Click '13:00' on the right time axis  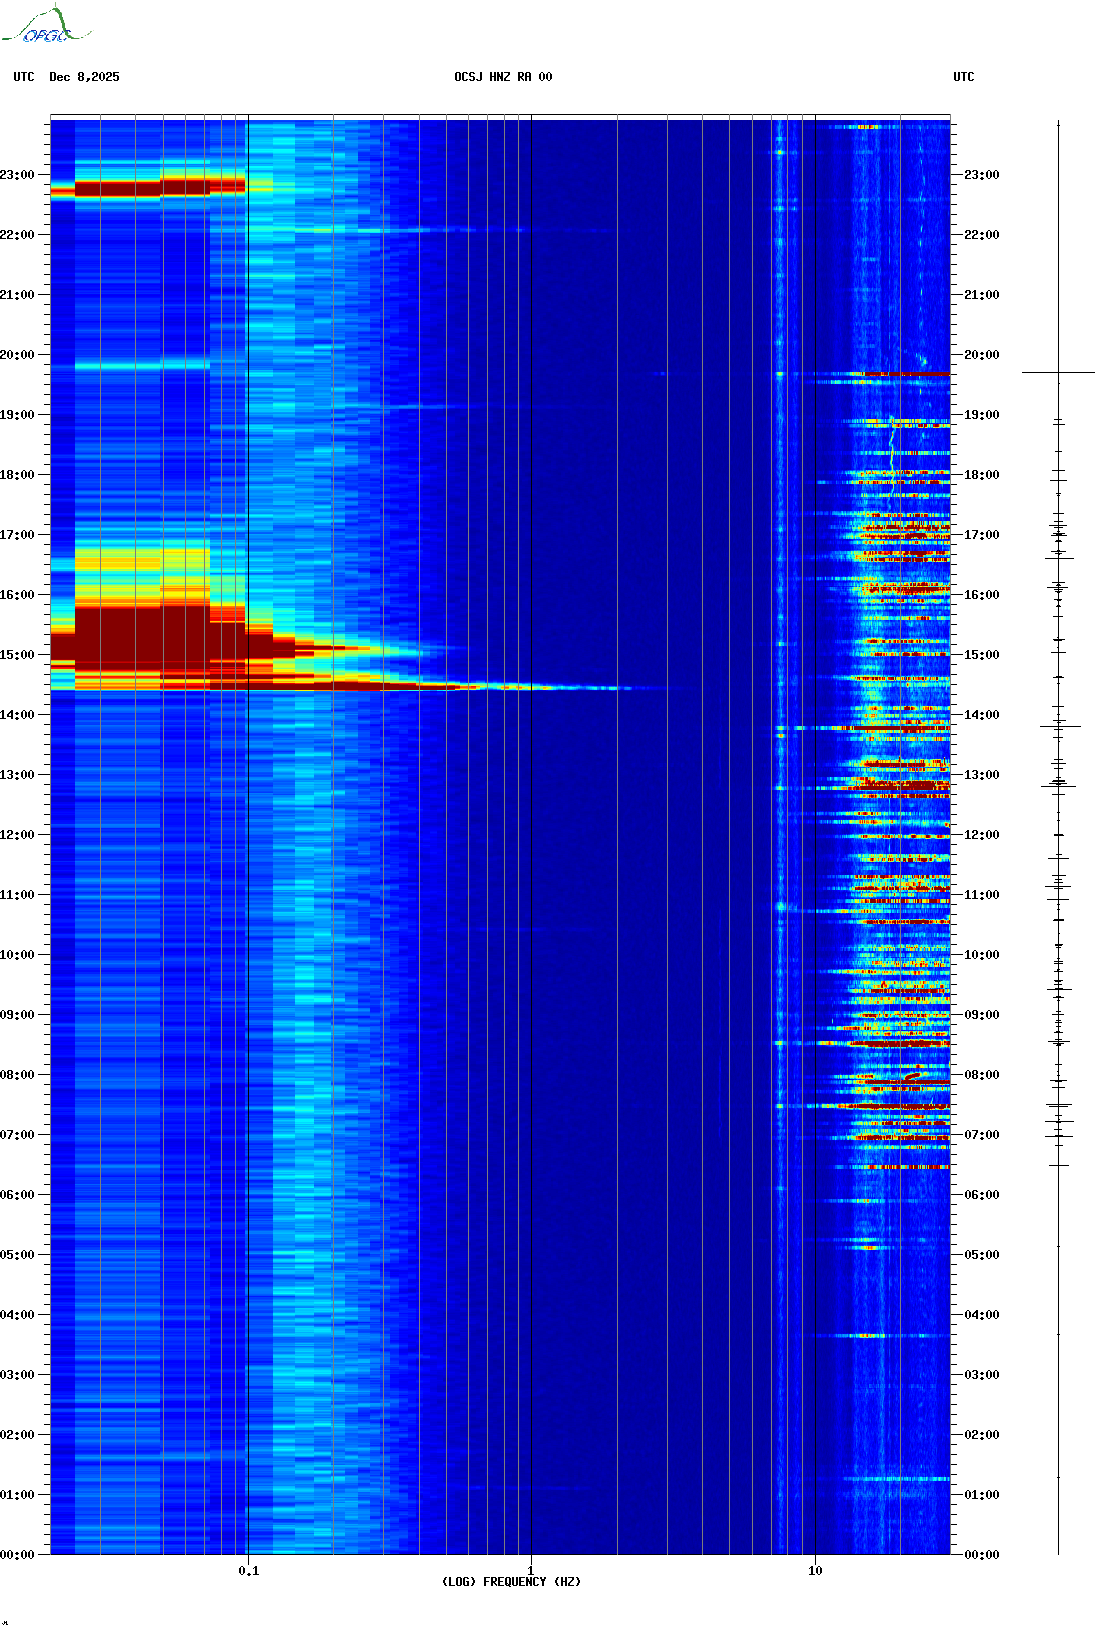(x=982, y=775)
